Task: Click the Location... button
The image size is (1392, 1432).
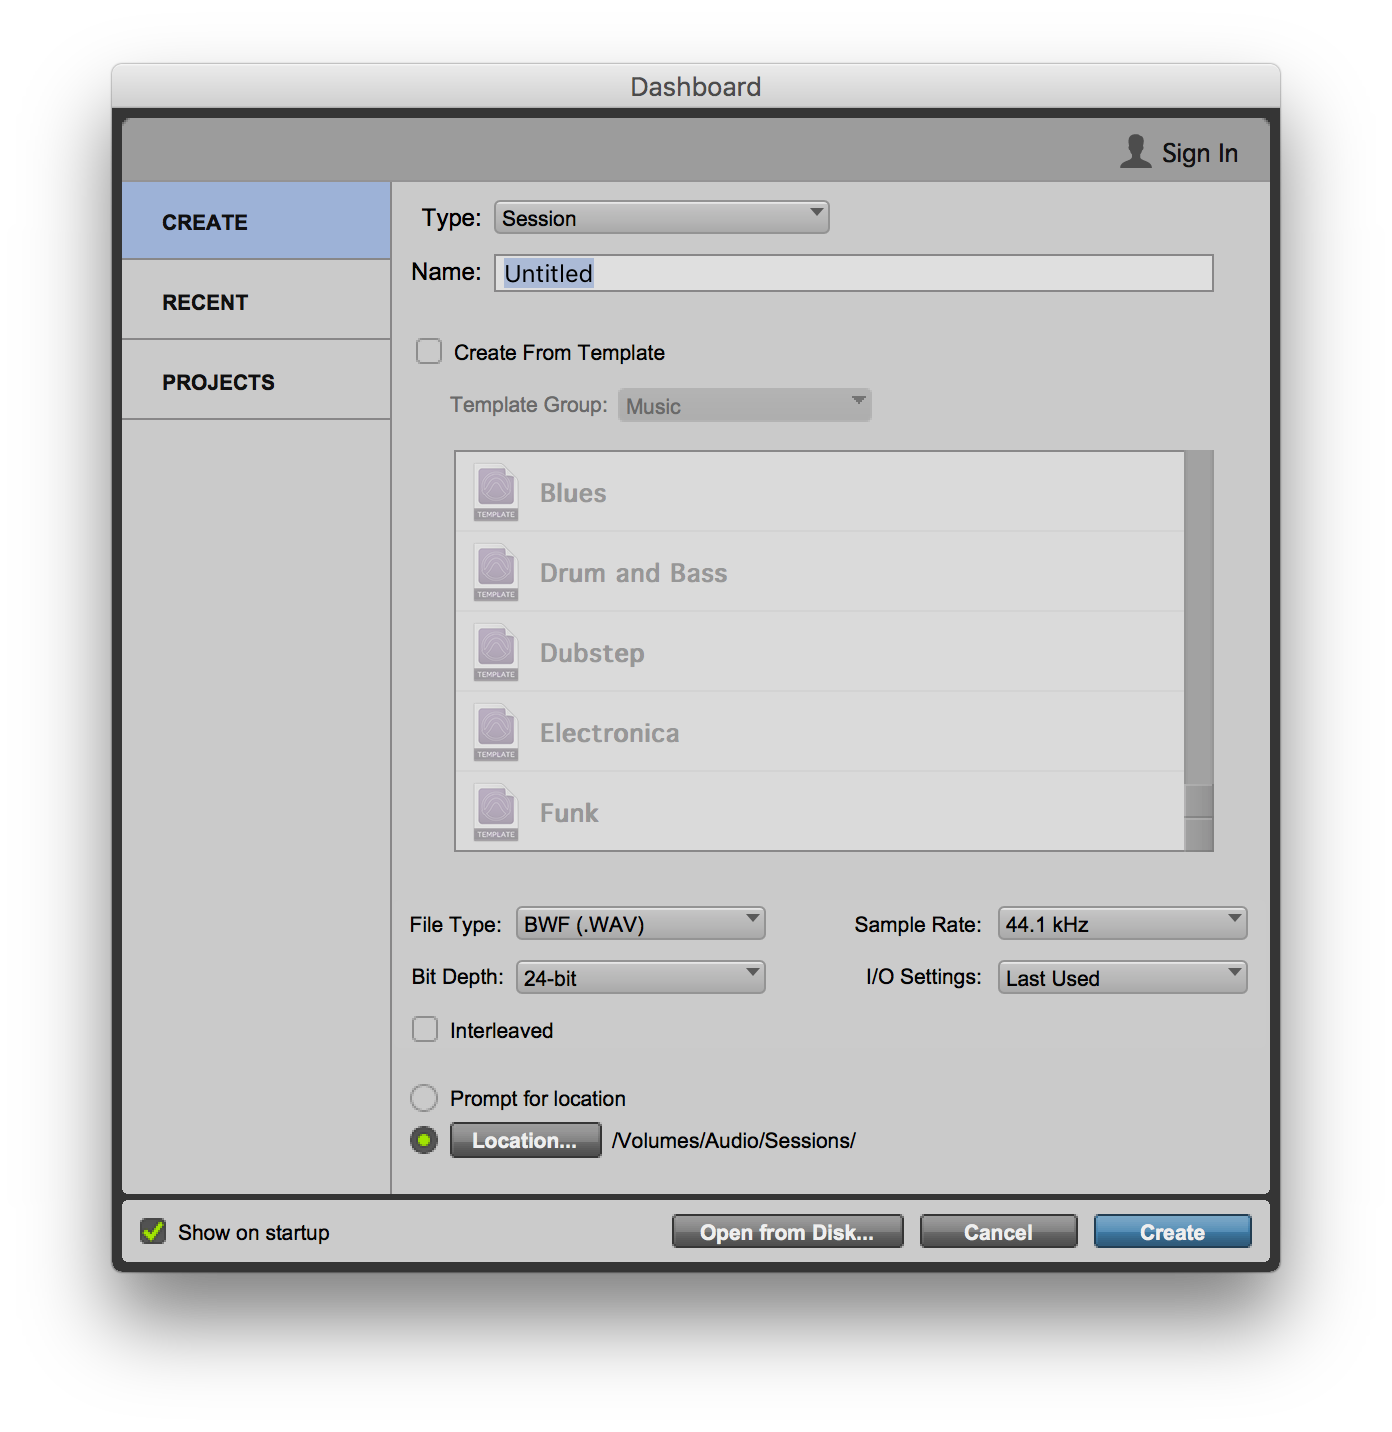Action: 525,1140
